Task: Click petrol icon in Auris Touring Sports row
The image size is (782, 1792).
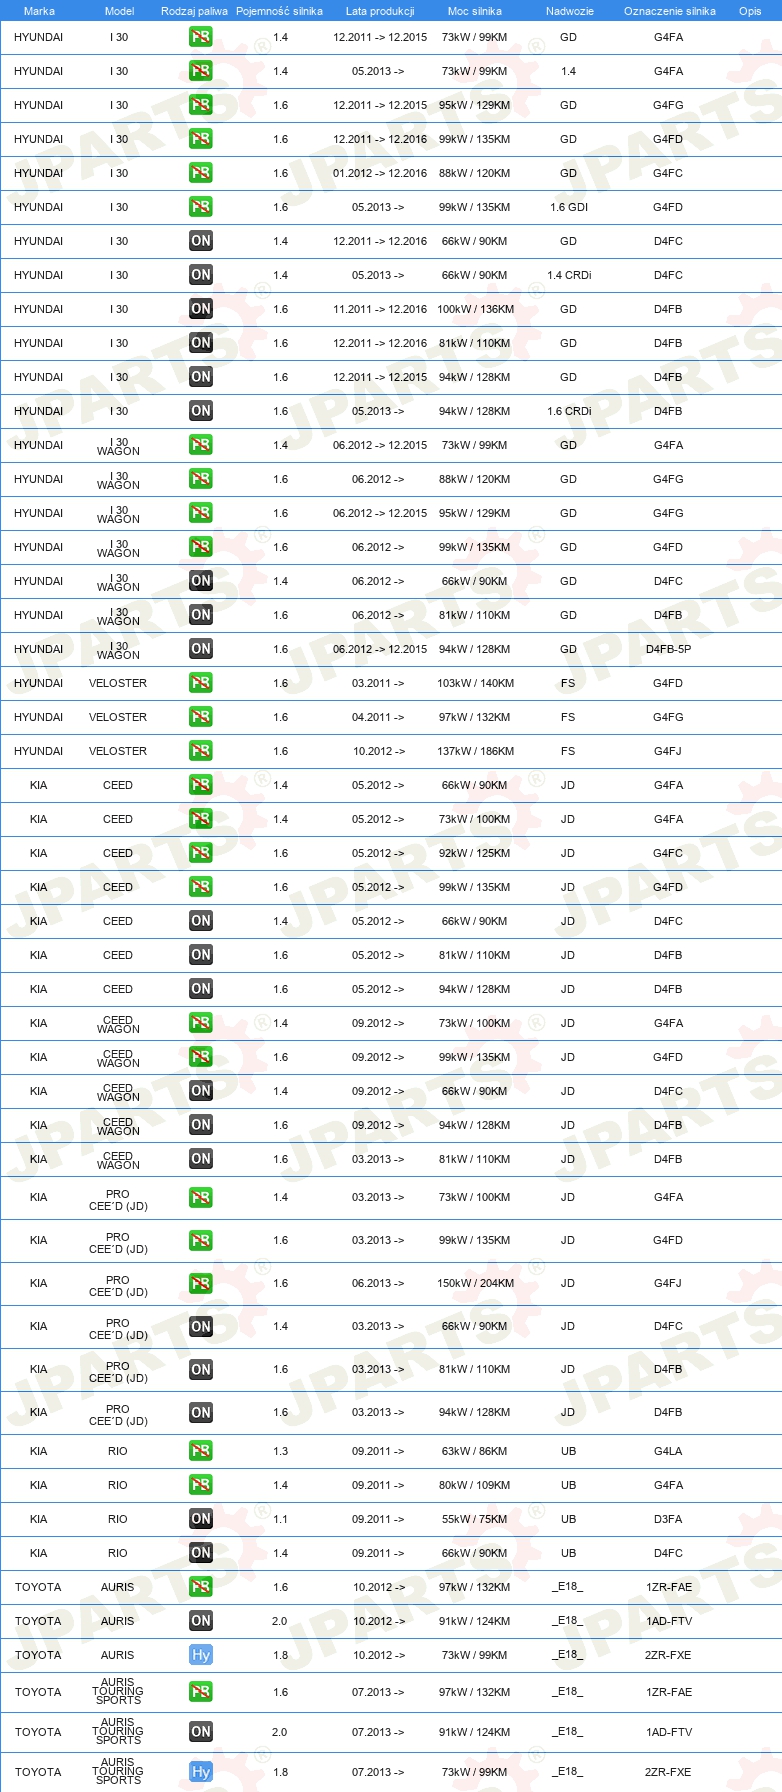Action: [201, 1692]
